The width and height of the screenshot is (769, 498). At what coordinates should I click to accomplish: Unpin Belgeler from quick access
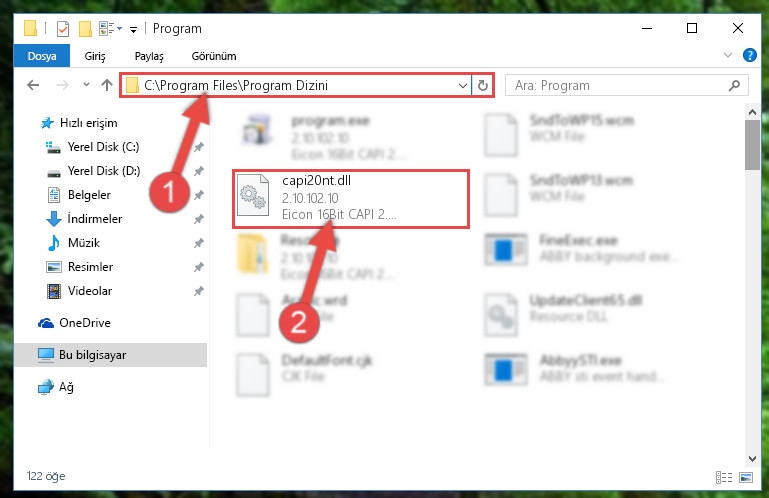click(x=199, y=195)
